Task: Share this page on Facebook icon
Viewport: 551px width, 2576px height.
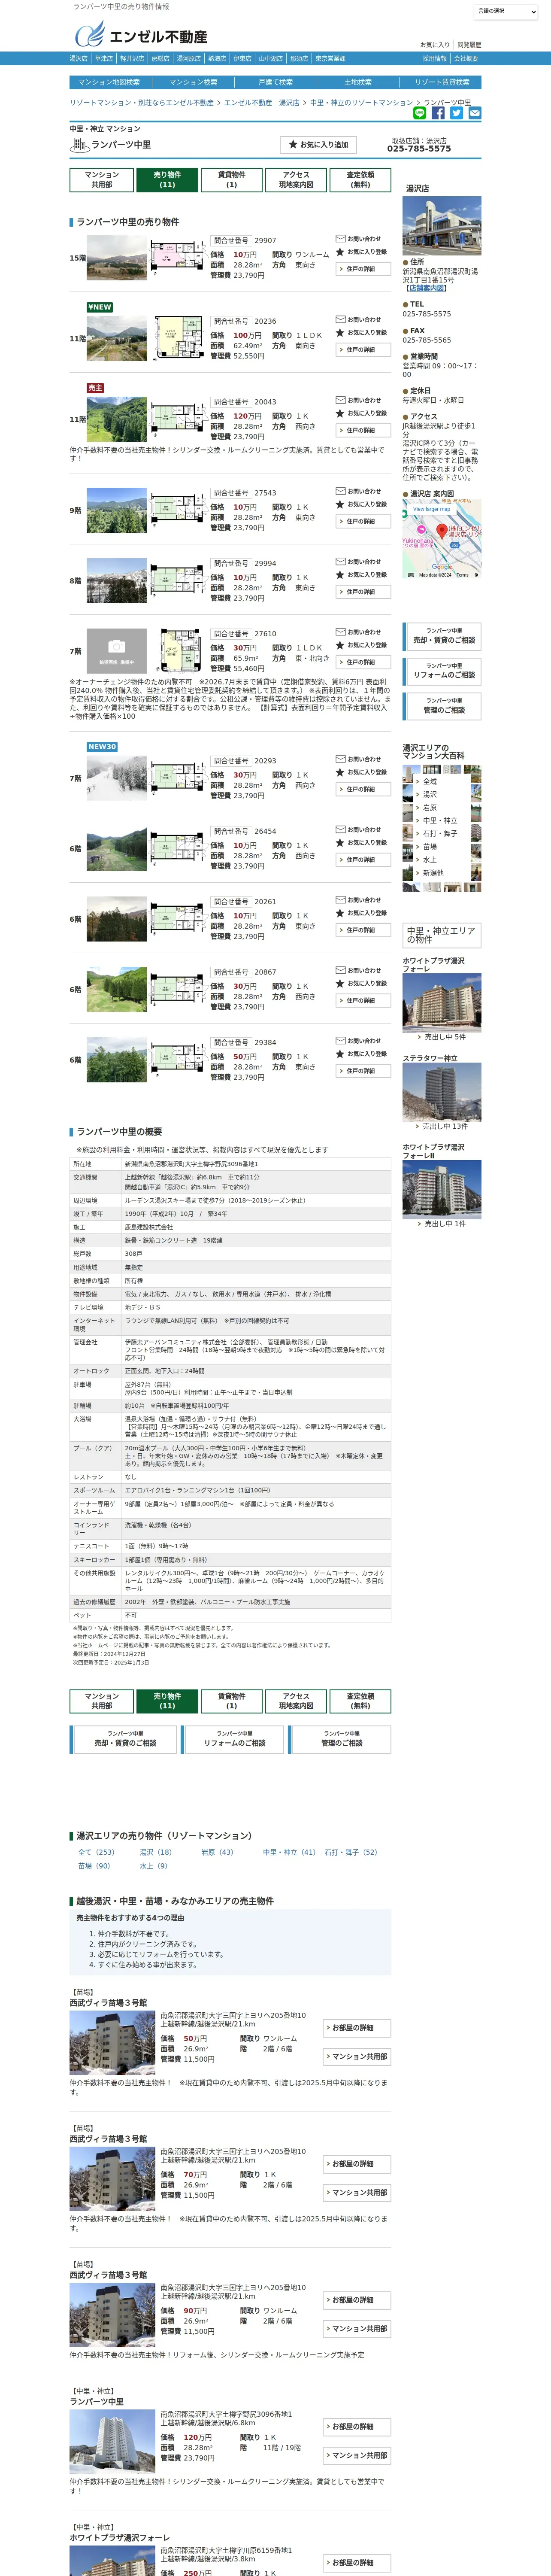Action: pos(438,113)
